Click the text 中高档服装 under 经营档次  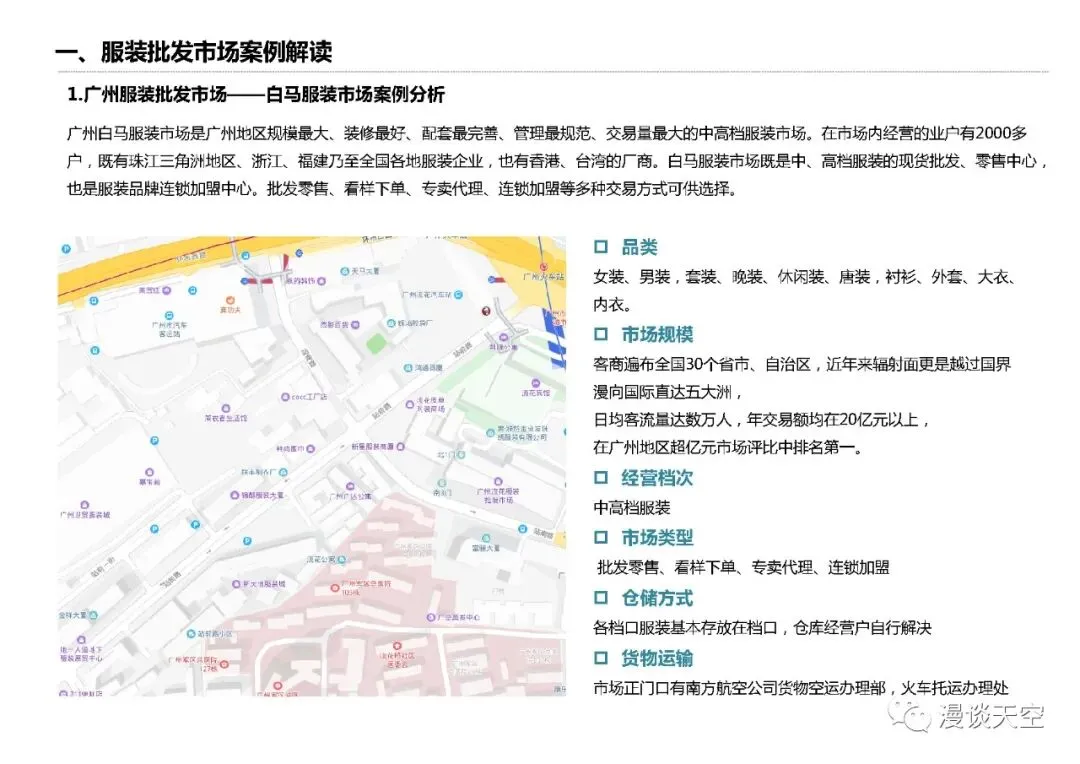click(632, 508)
